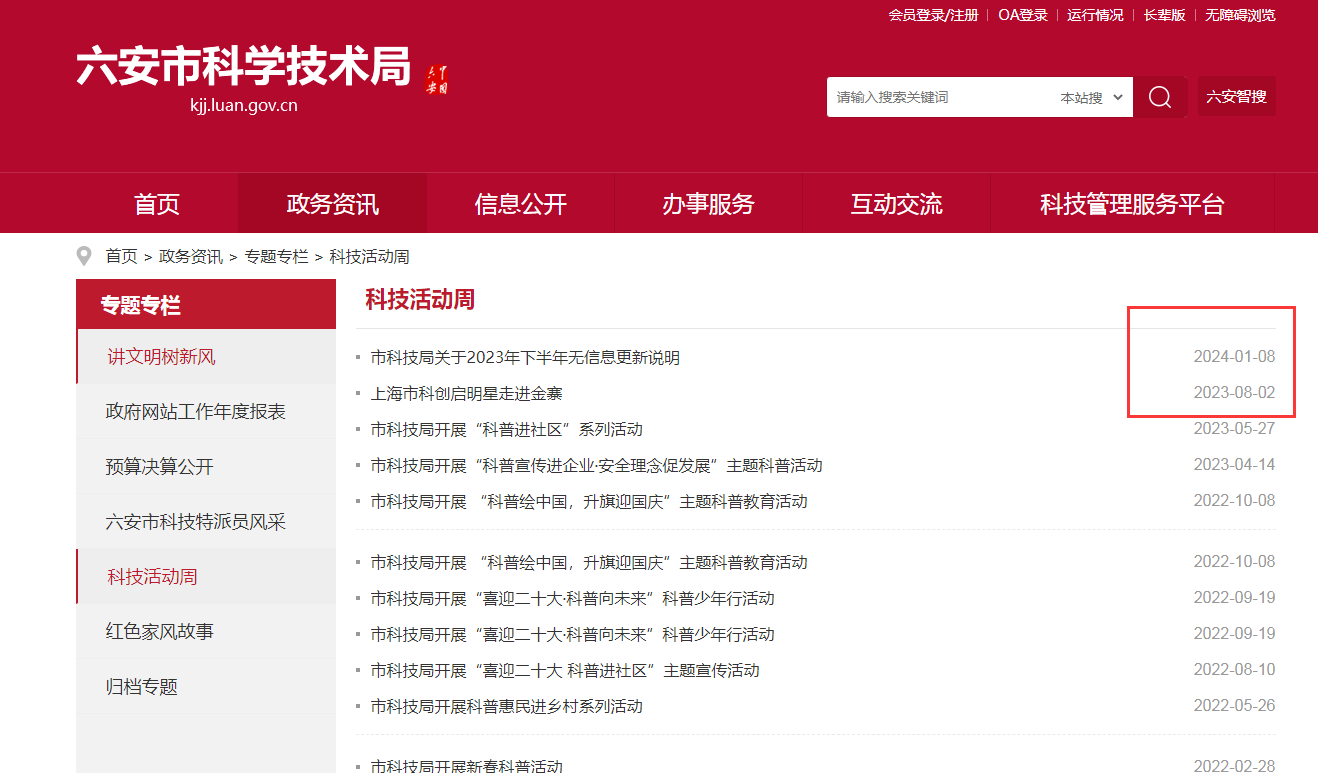Open 办事服务 navigation item
The image size is (1318, 773).
click(708, 204)
